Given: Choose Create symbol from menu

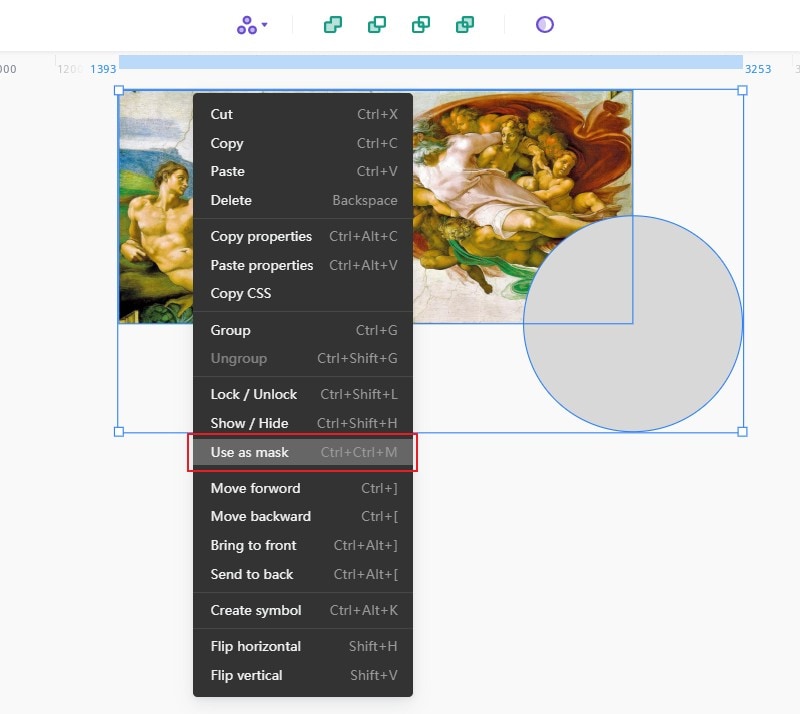Looking at the screenshot, I should [x=303, y=610].
